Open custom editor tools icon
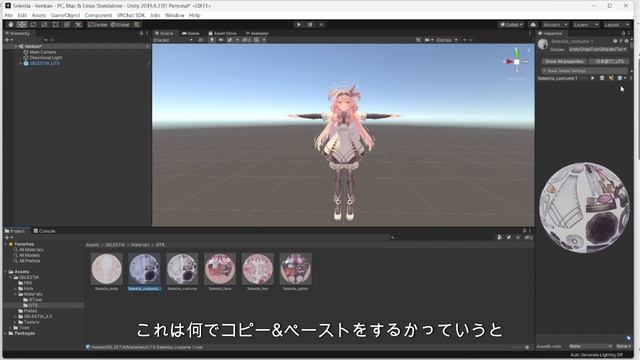 [x=78, y=24]
